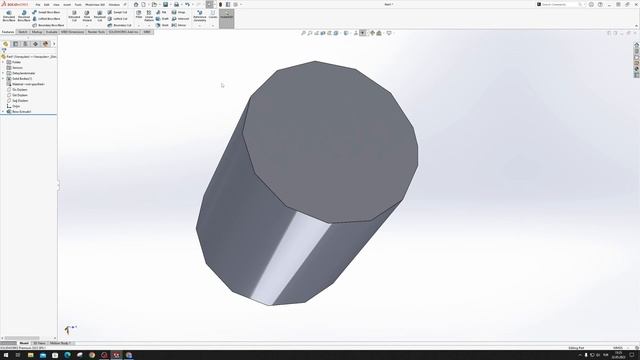The height and width of the screenshot is (360, 640).
Task: Open dropdown arrow under Fillet
Action: click(x=139, y=26)
